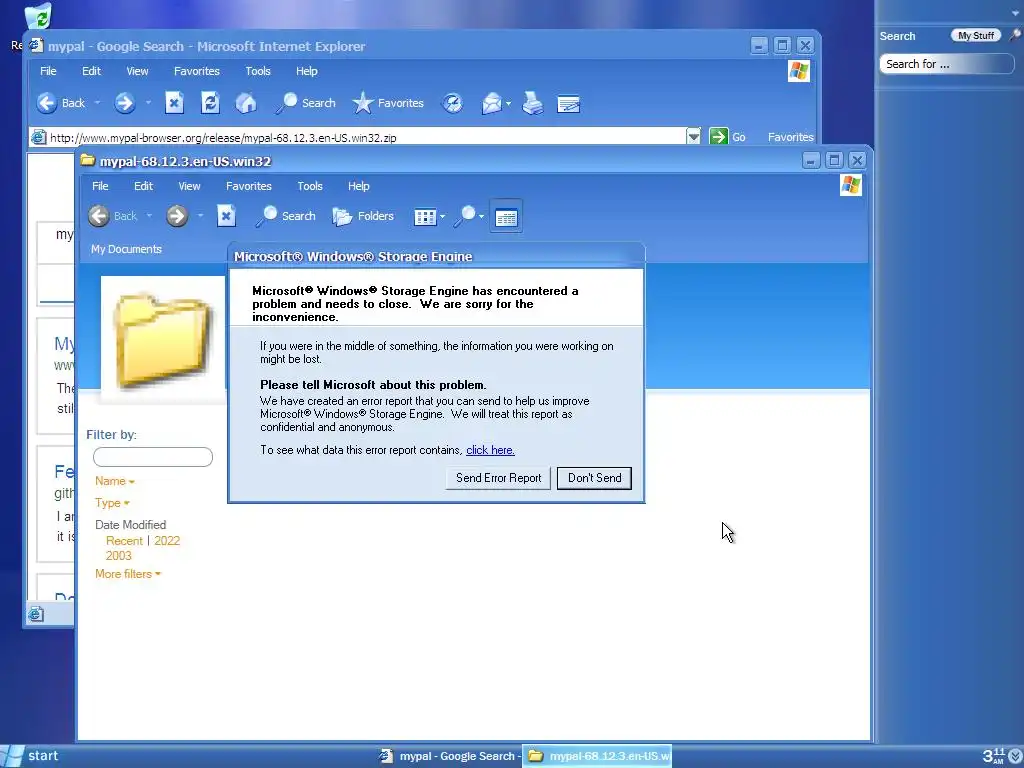Click Internet Explorer status bar page icon
Viewport: 1024px width, 768px height.
(37, 614)
